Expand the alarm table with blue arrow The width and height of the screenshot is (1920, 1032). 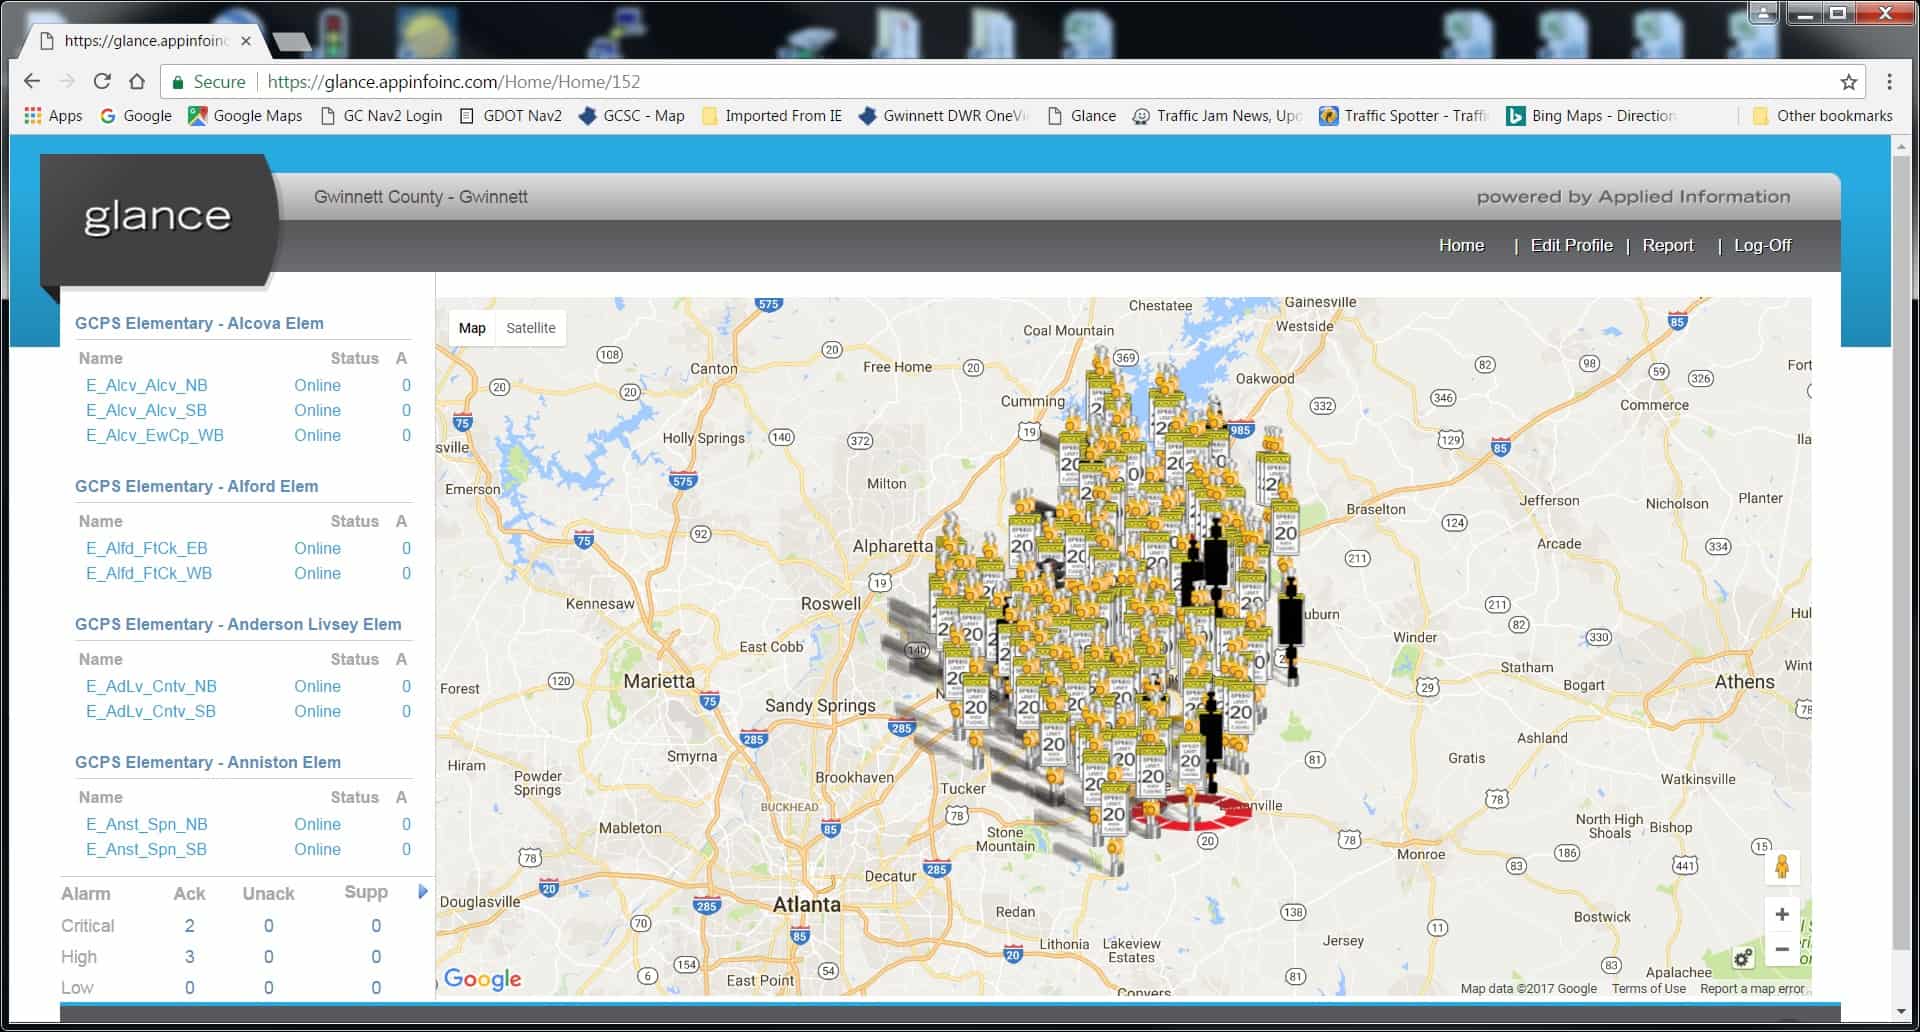click(422, 891)
